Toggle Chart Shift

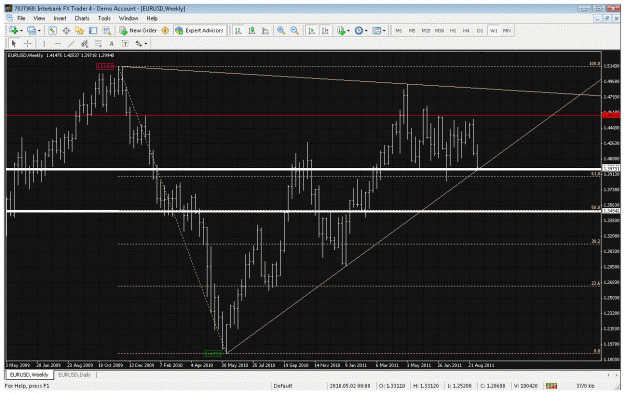(x=325, y=31)
